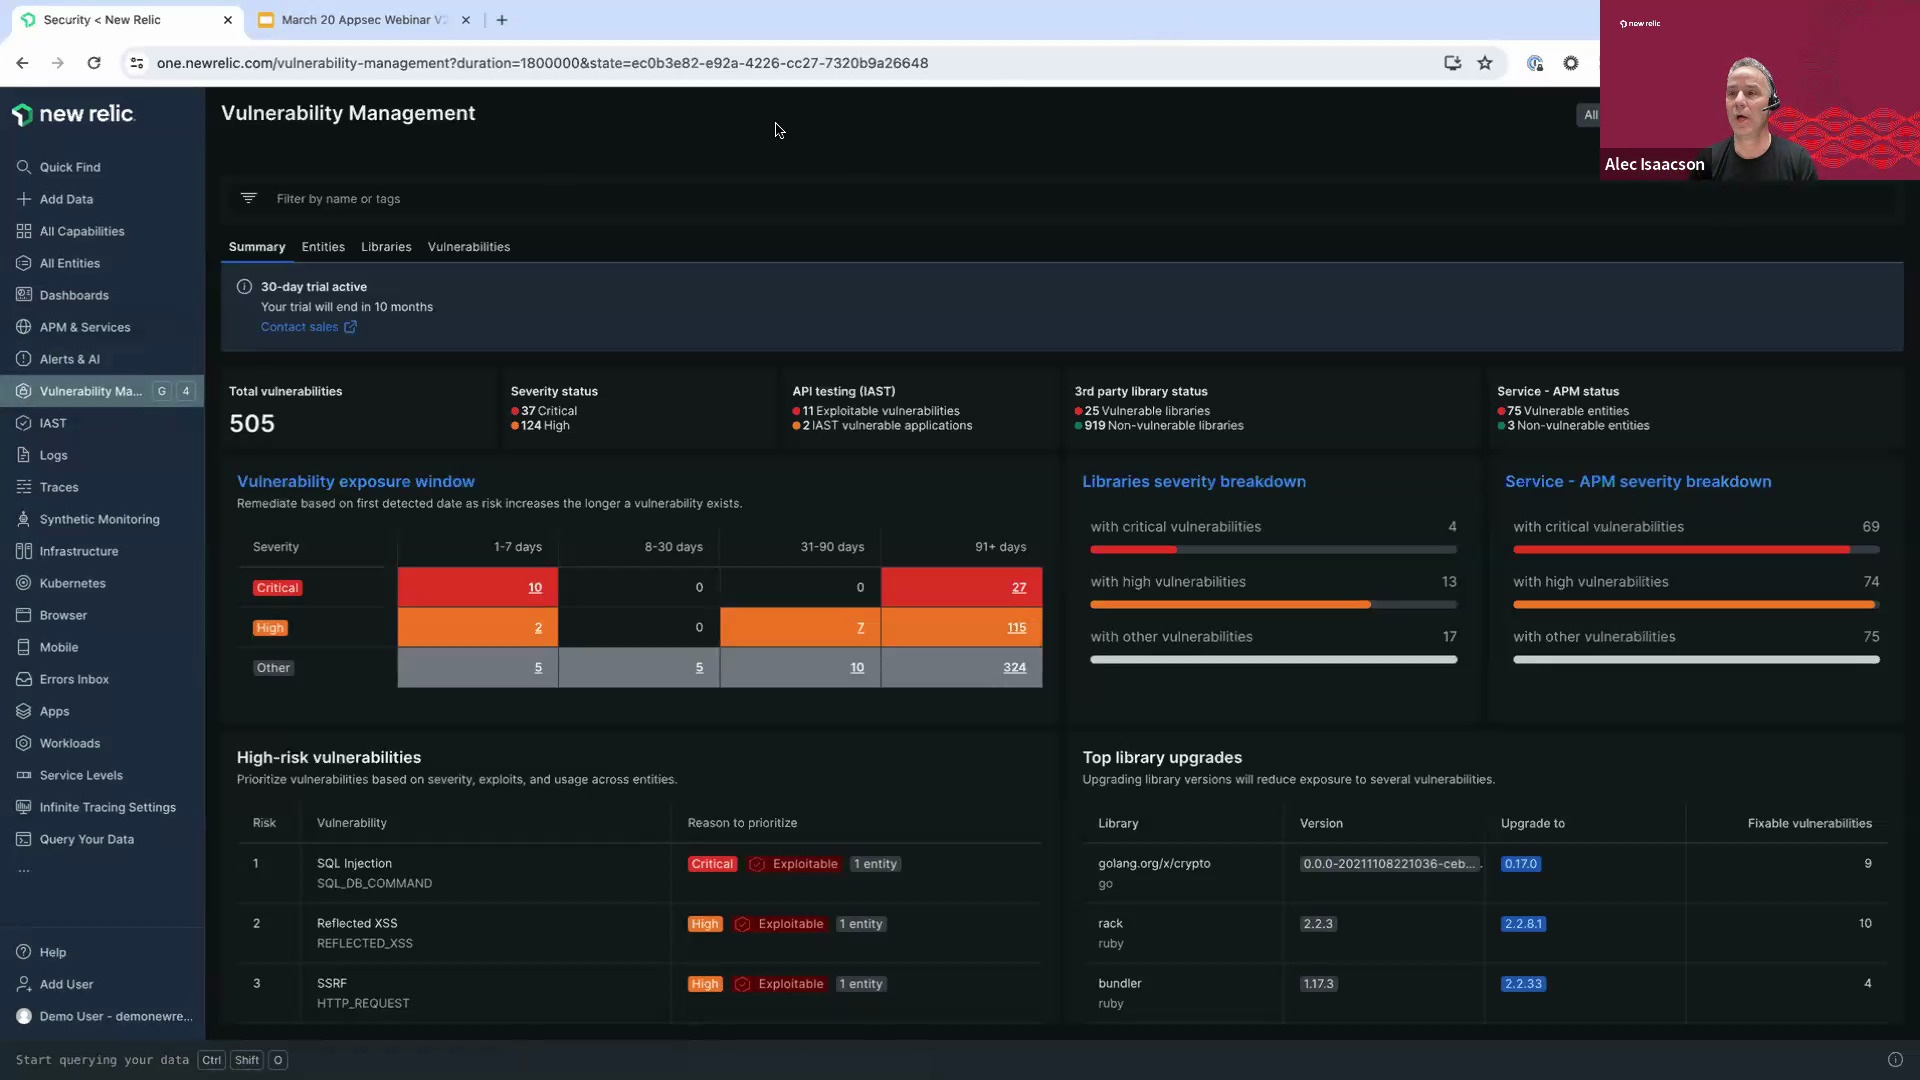Click Critical 1-7 days count 10
The width and height of the screenshot is (1920, 1080).
535,588
